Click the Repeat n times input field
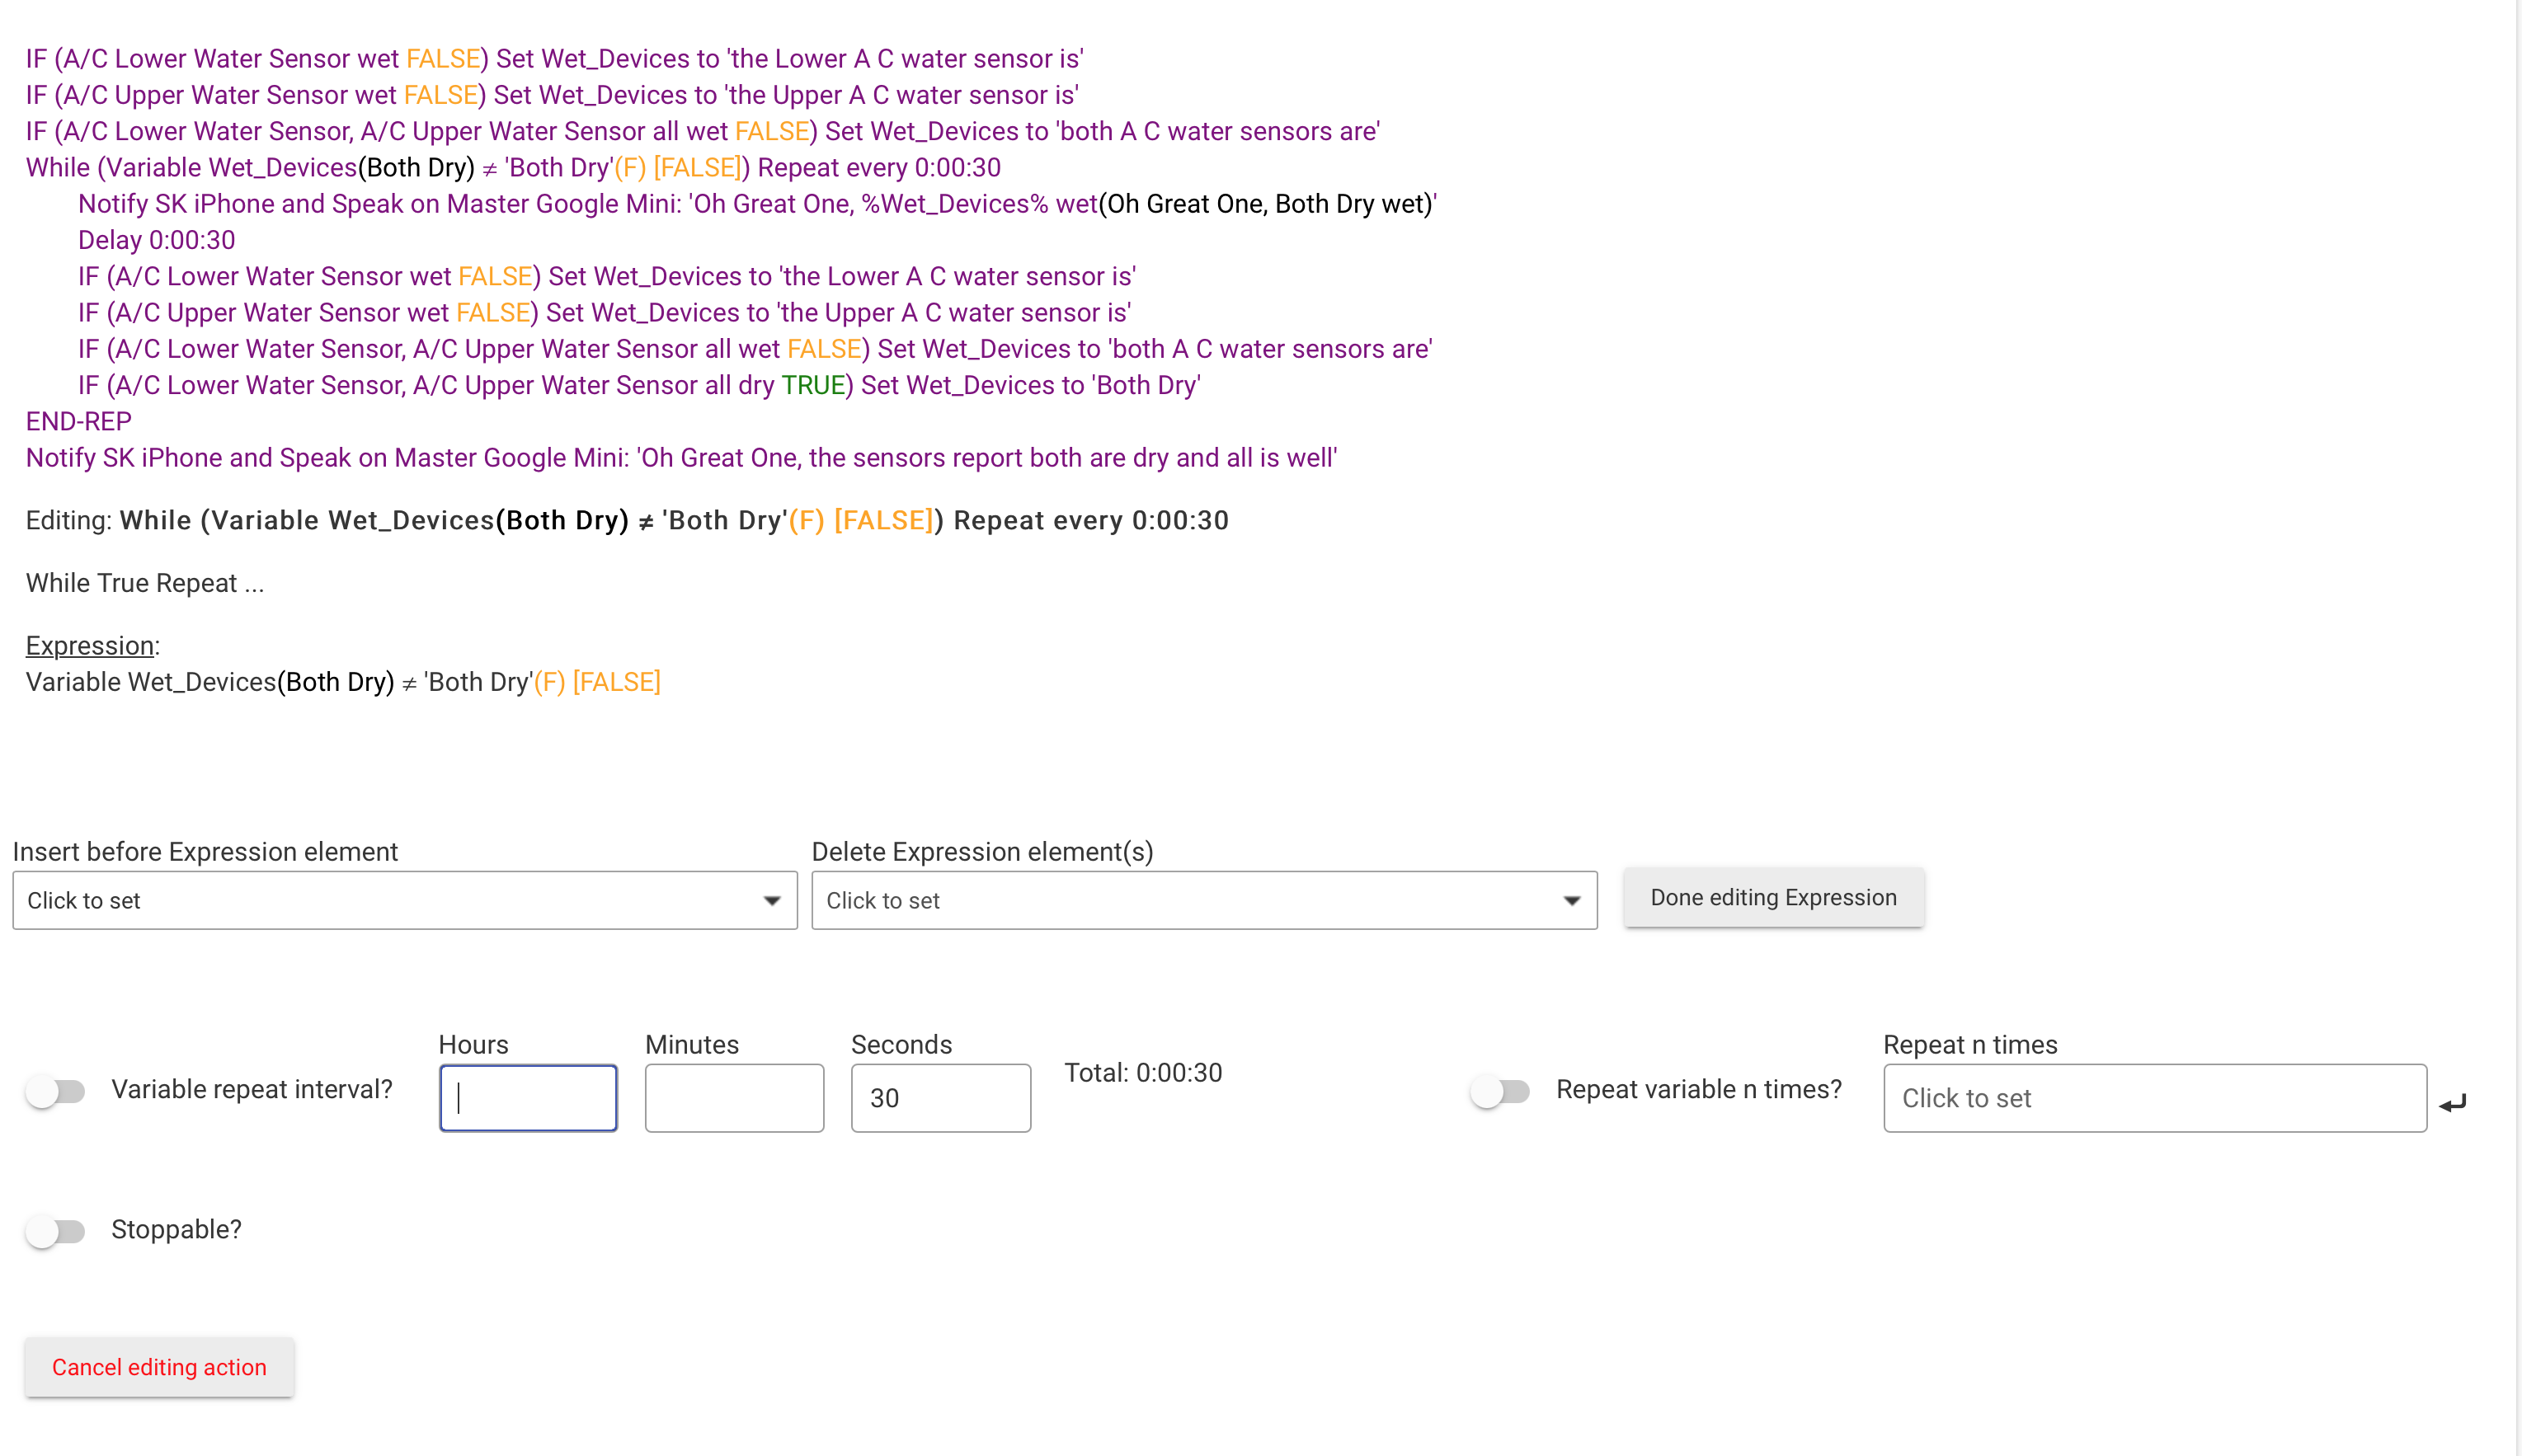Image resolution: width=2522 pixels, height=1456 pixels. [2155, 1098]
